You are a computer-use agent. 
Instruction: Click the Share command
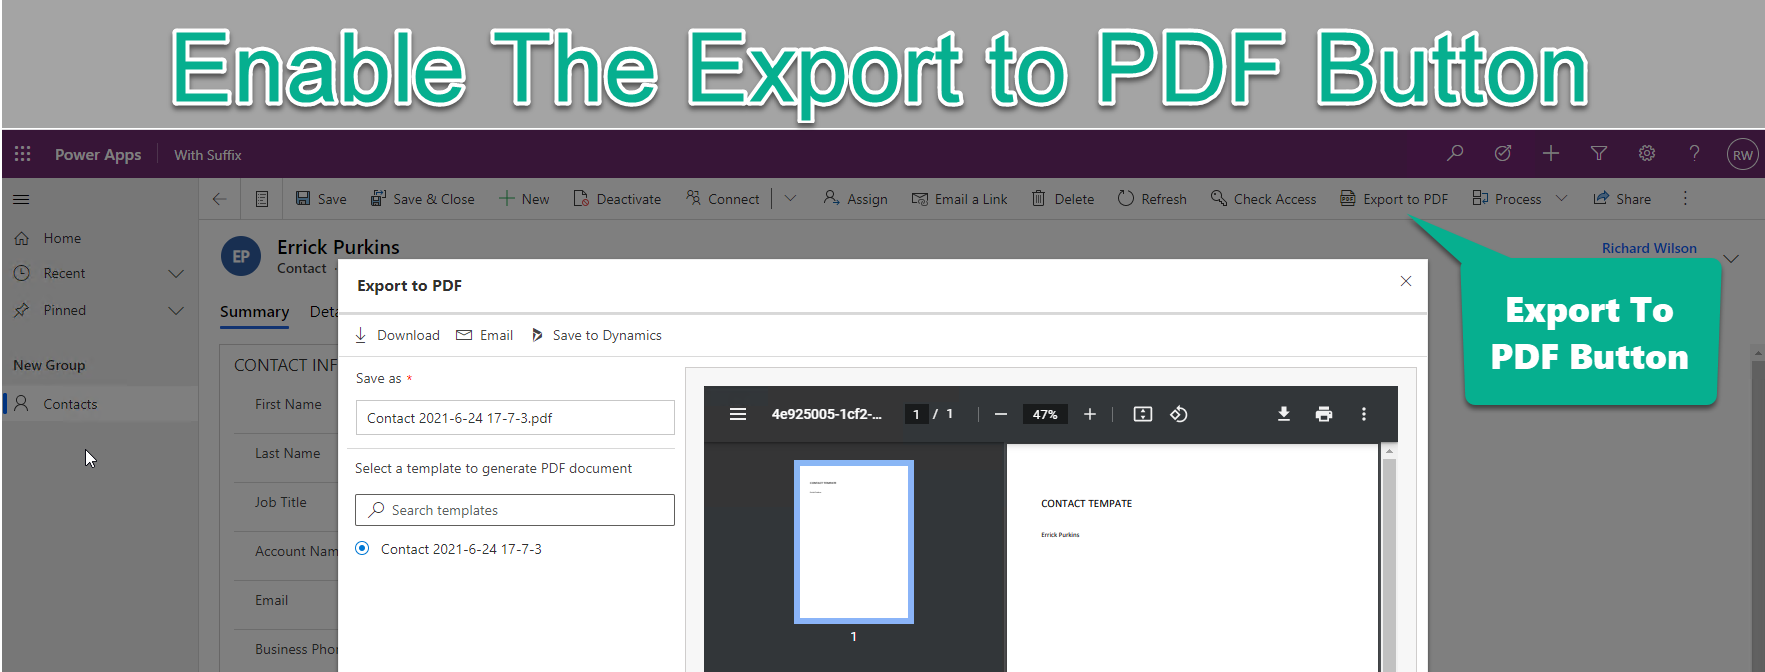point(1622,199)
